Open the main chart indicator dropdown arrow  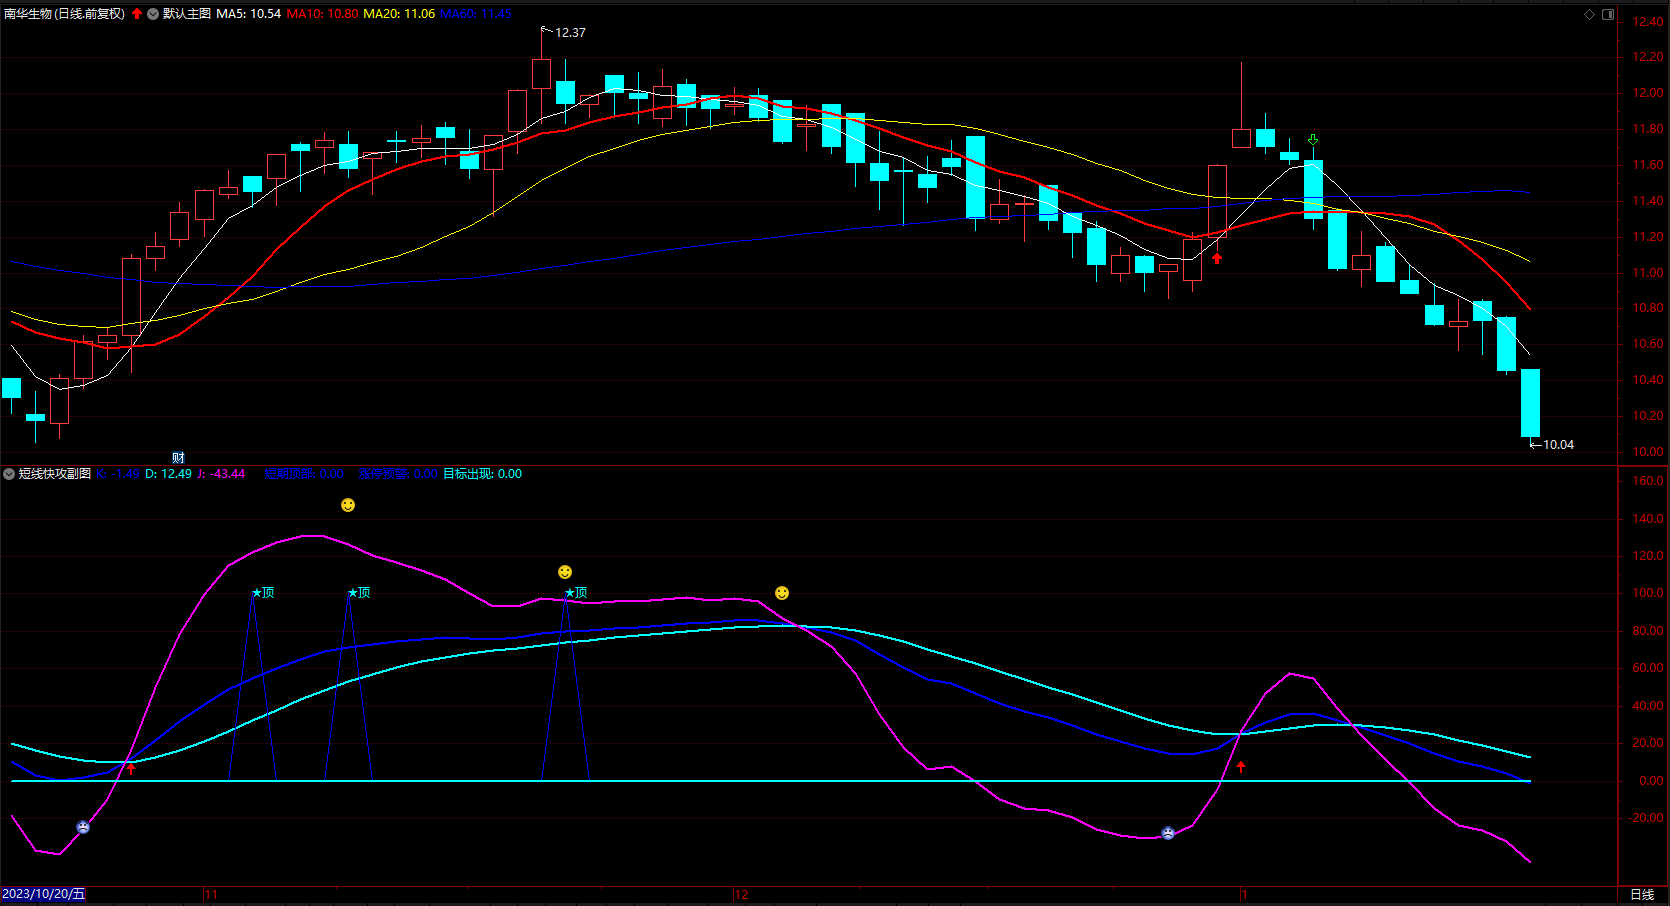[153, 14]
